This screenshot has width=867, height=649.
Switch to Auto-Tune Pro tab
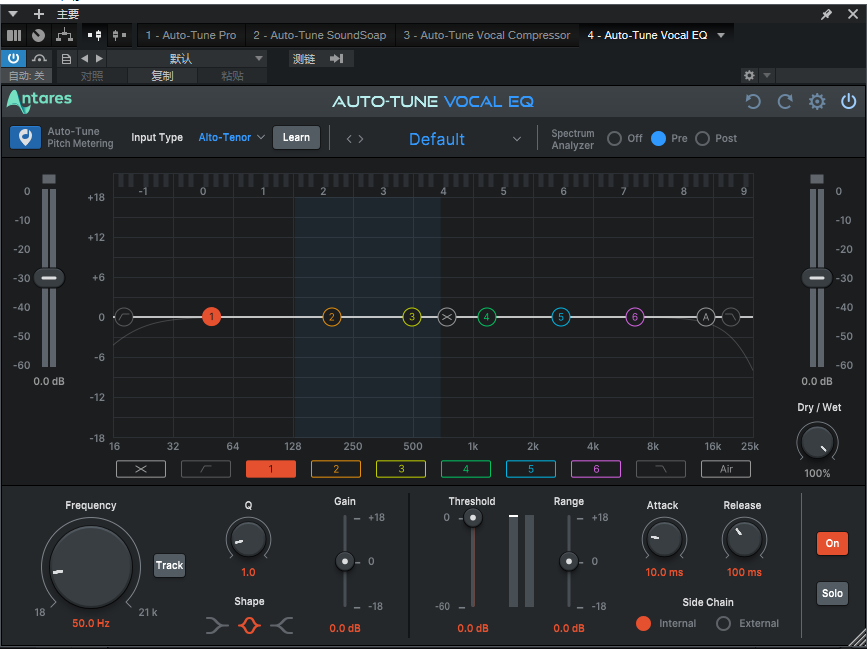191,35
